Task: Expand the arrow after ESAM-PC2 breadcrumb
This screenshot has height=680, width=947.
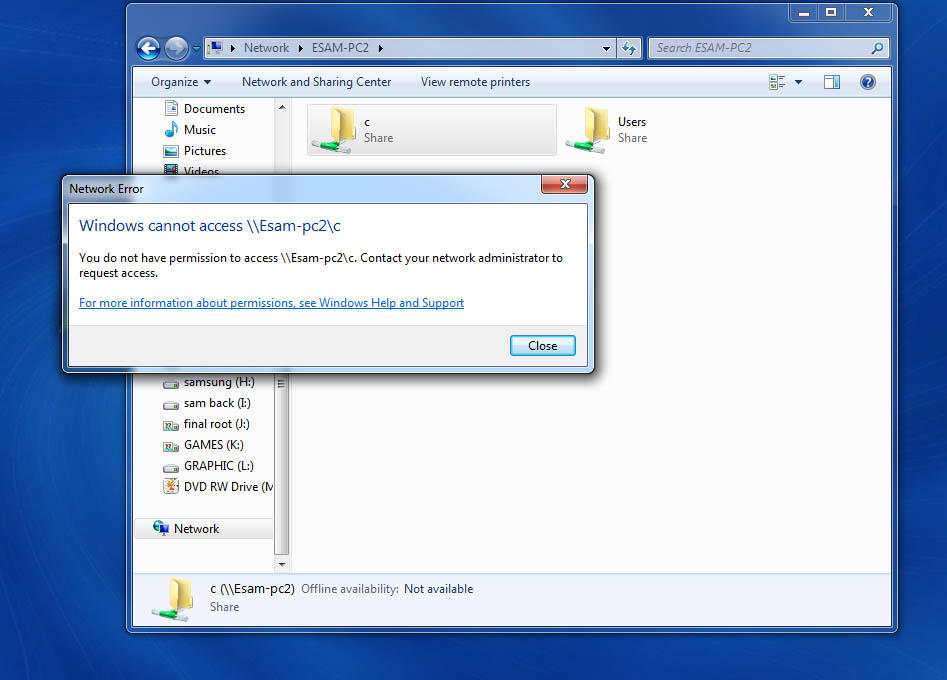Action: click(x=380, y=48)
